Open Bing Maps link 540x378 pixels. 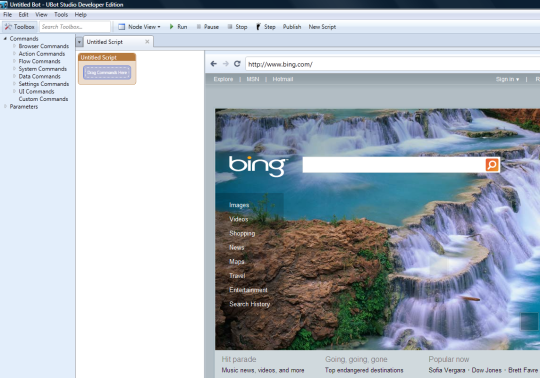(237, 262)
